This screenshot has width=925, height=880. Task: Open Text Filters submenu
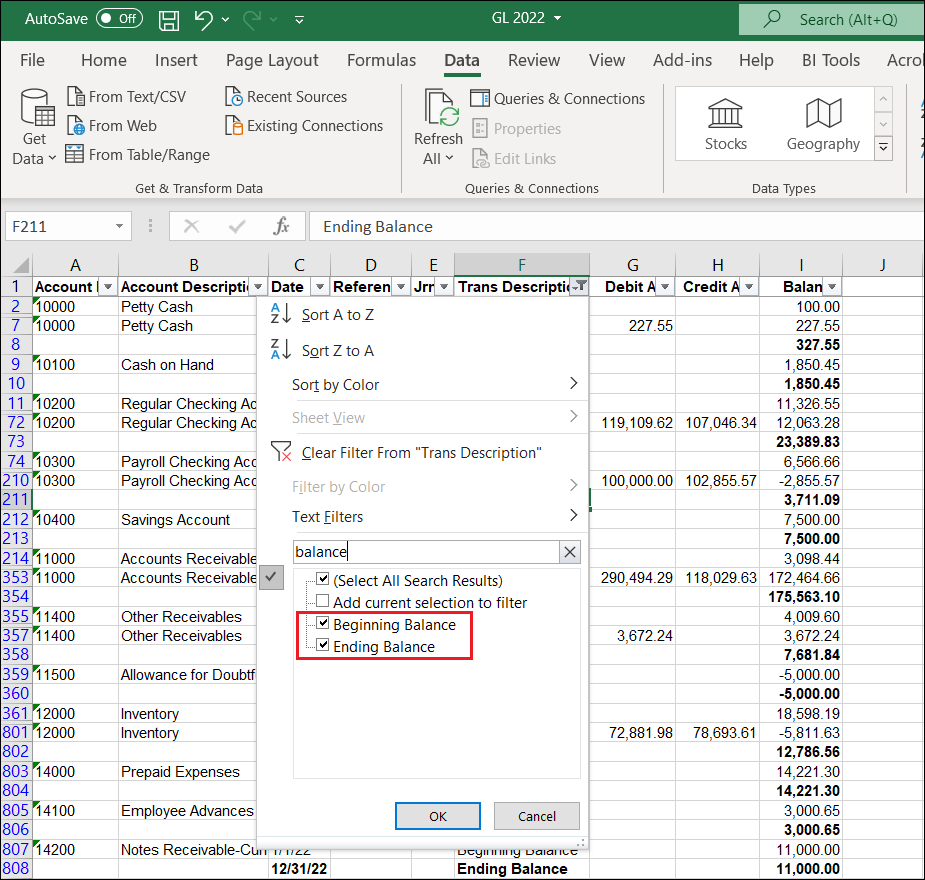click(422, 517)
